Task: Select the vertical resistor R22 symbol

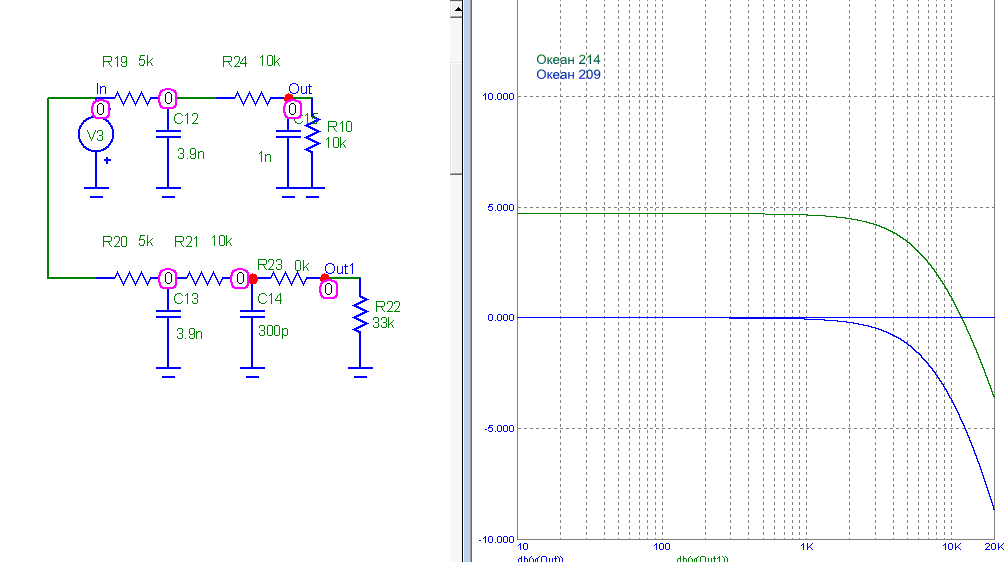Action: pyautogui.click(x=360, y=314)
